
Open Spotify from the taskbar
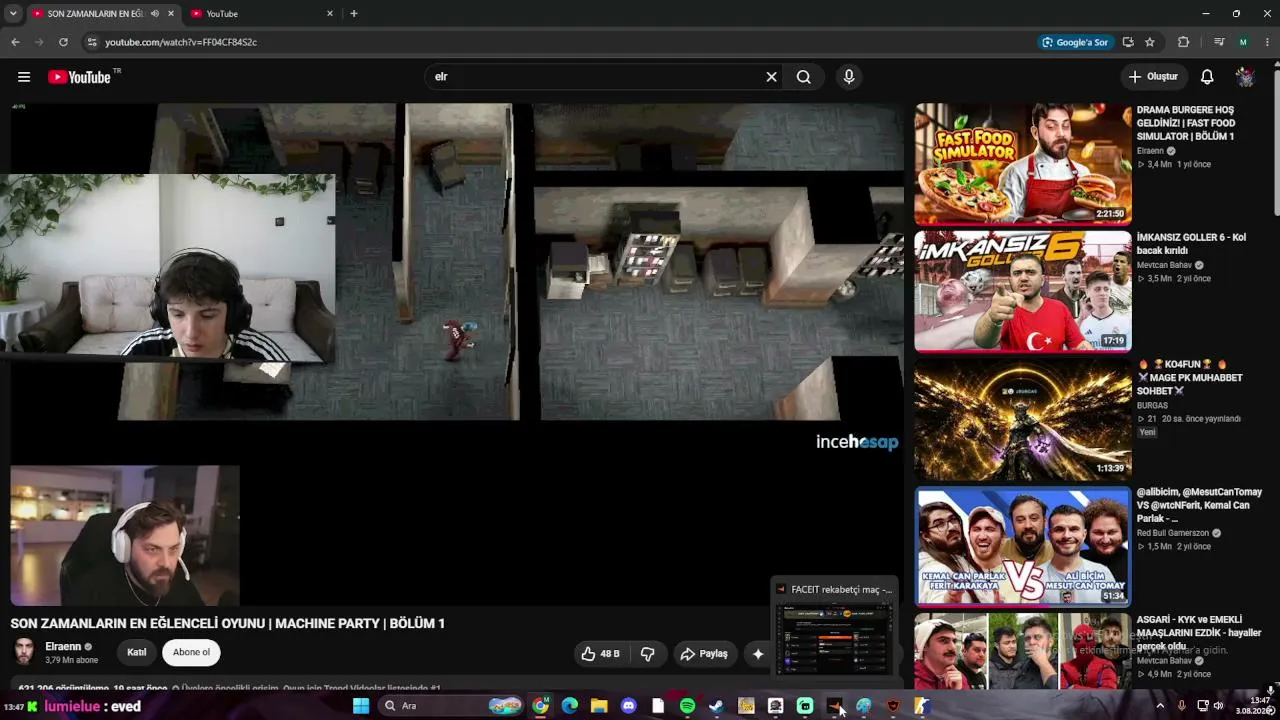click(687, 706)
